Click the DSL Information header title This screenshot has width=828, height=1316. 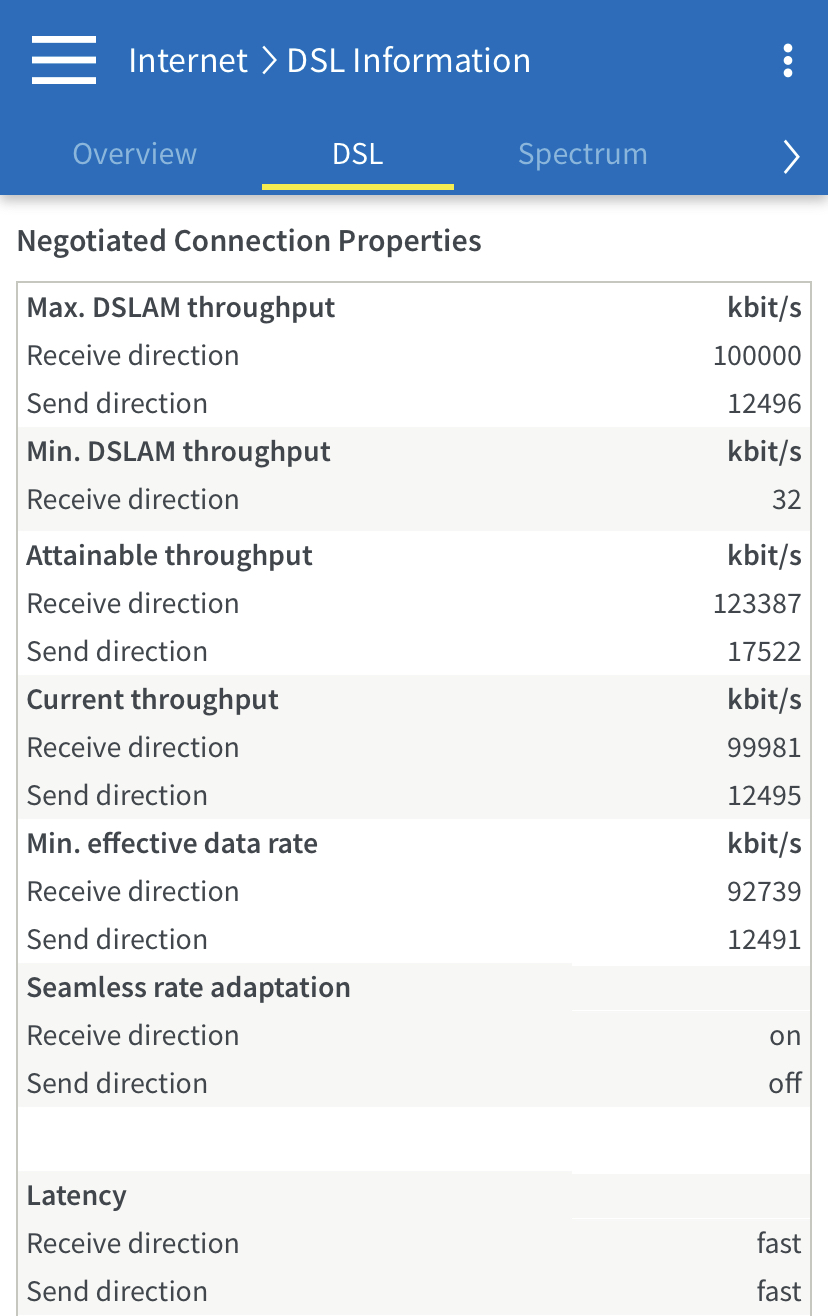tap(409, 60)
